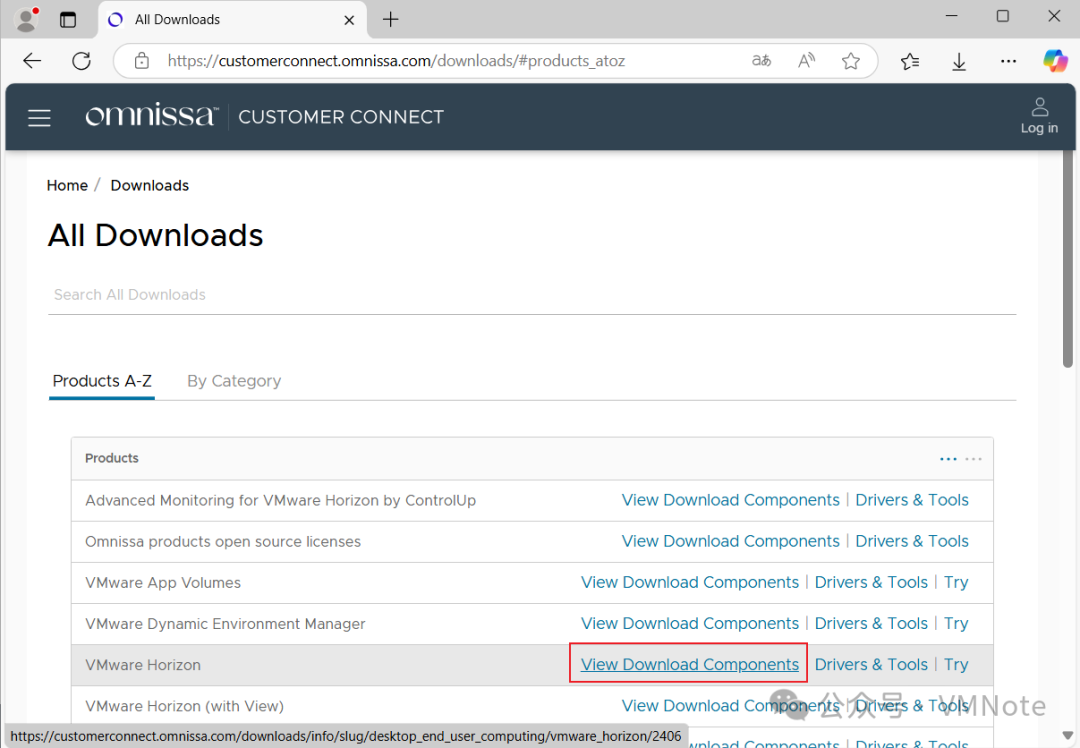
Task: Open Drivers & Tools for open source licenses
Action: (x=911, y=541)
